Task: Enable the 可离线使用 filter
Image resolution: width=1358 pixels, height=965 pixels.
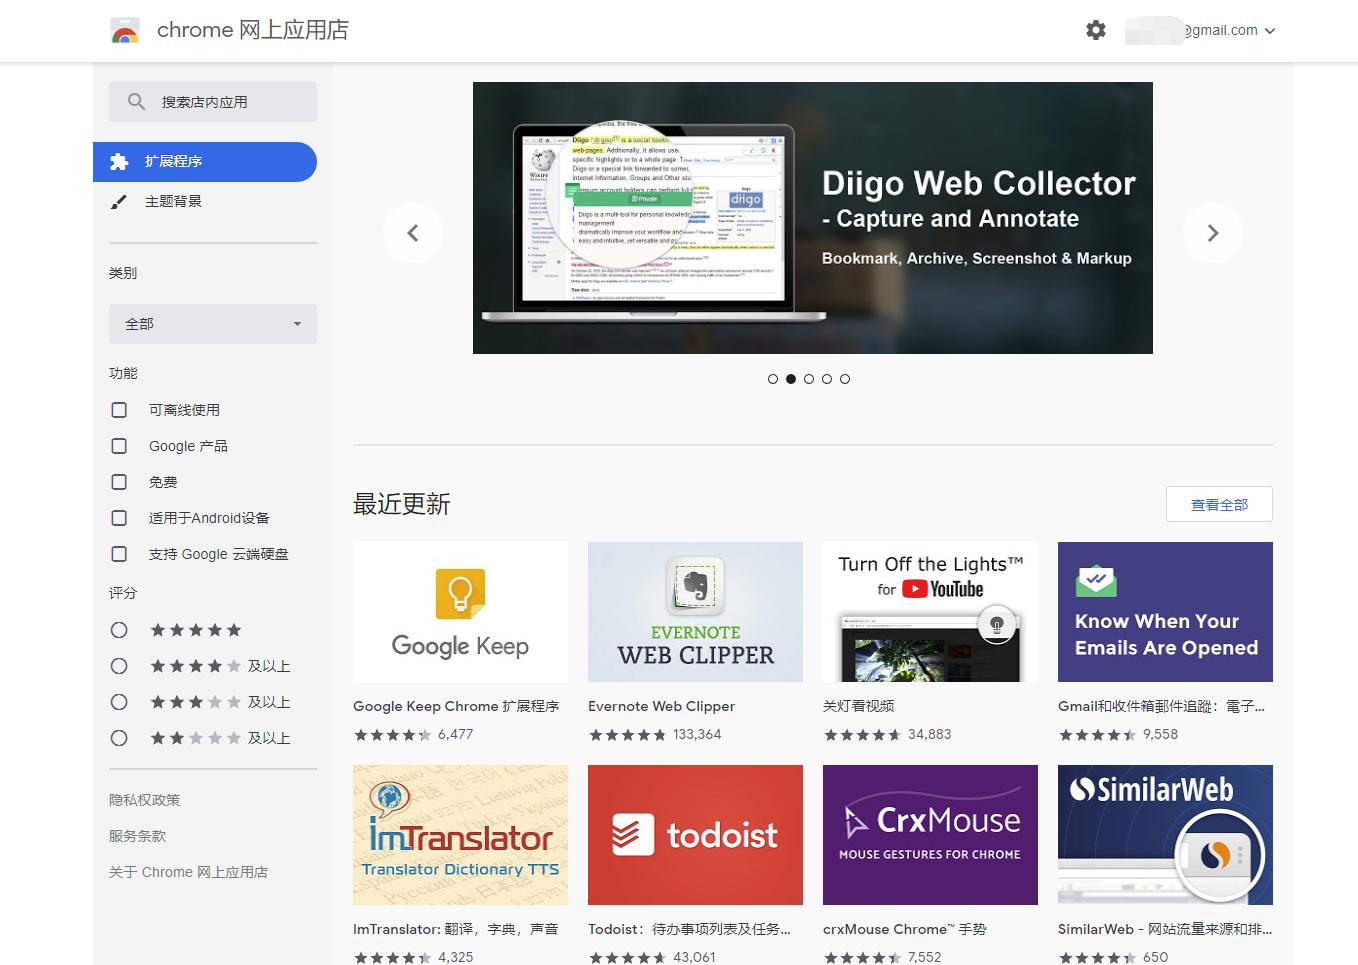Action: tap(119, 409)
